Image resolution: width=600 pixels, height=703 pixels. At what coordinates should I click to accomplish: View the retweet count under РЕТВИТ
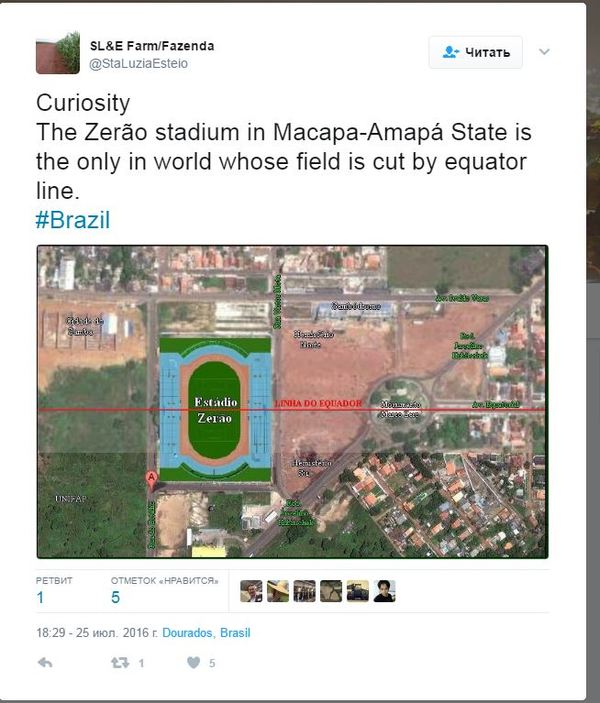click(x=40, y=598)
